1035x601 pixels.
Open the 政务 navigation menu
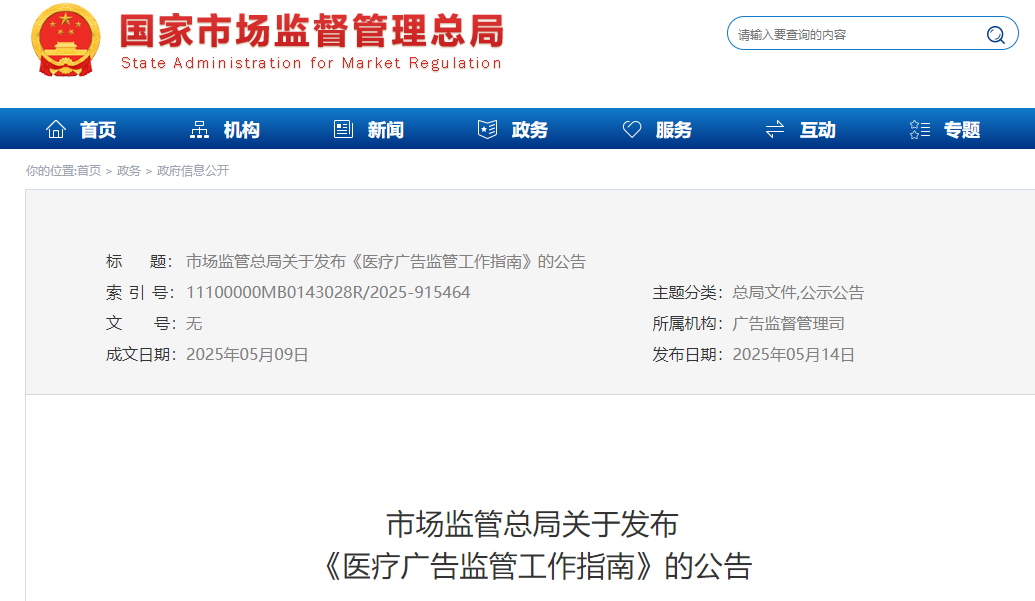(x=530, y=128)
